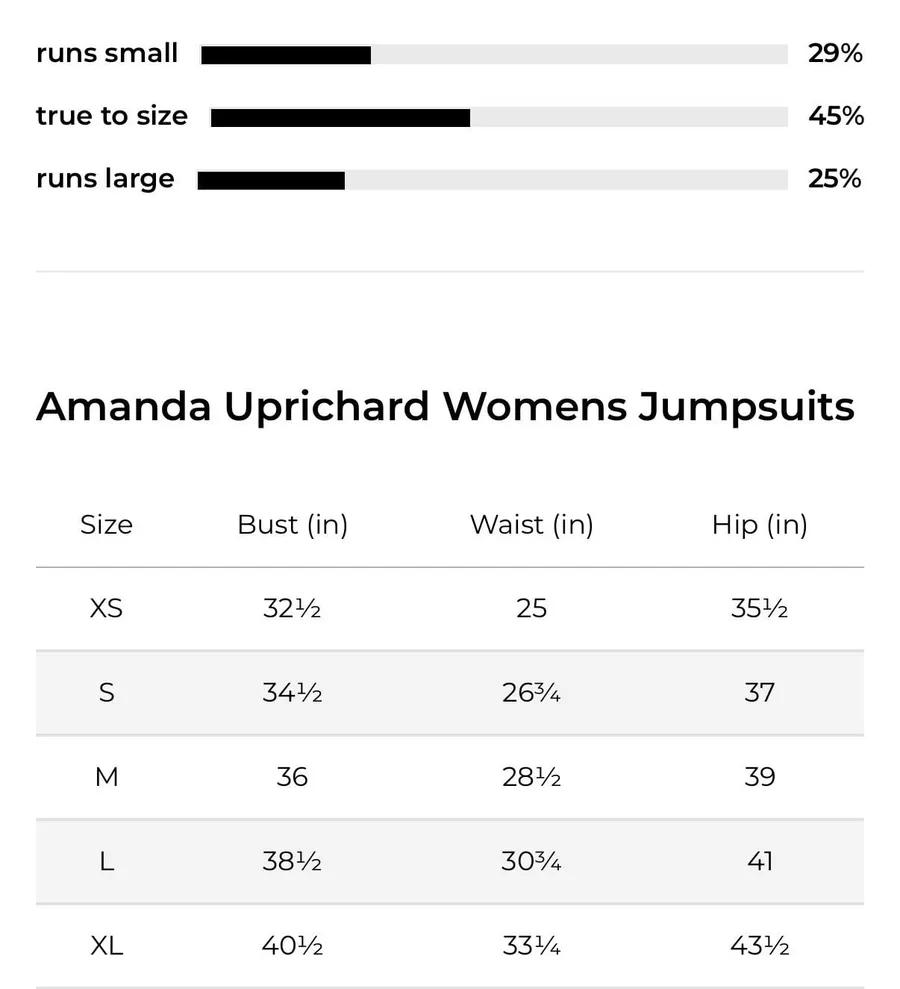The image size is (900, 989).
Task: Select the L size row label
Action: (x=107, y=862)
